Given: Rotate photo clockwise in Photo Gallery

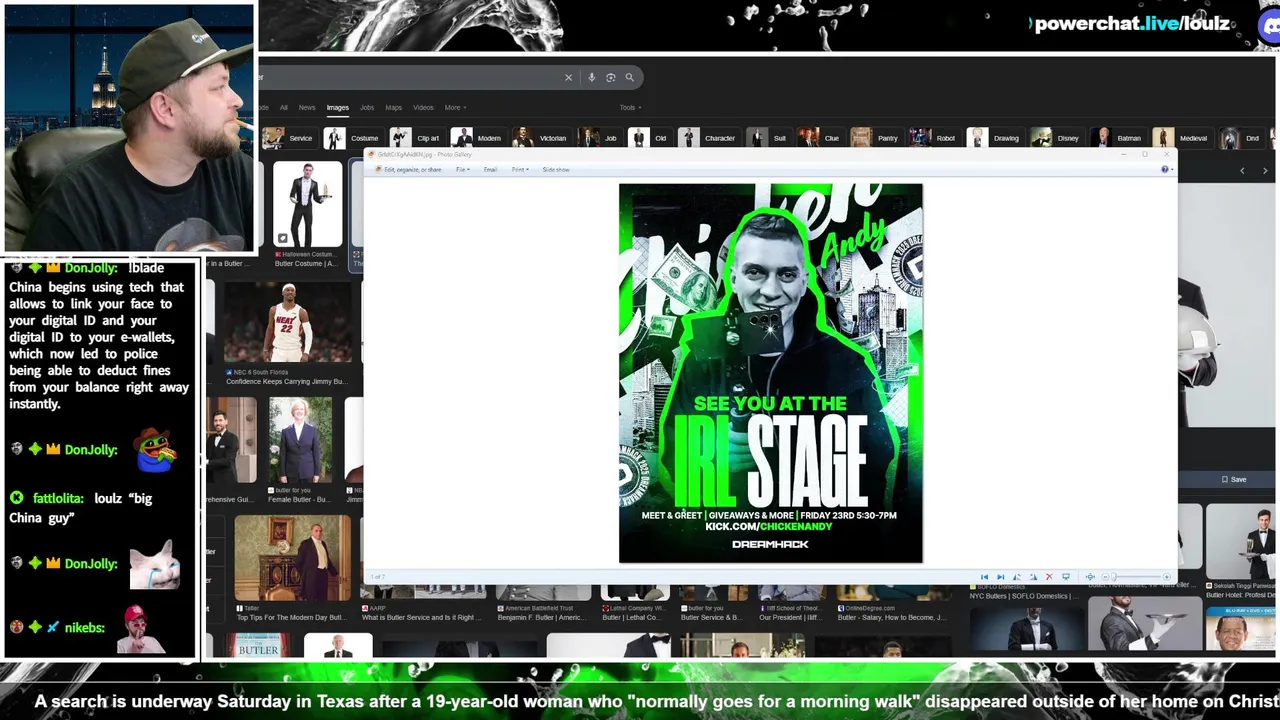Looking at the screenshot, I should (x=1033, y=577).
